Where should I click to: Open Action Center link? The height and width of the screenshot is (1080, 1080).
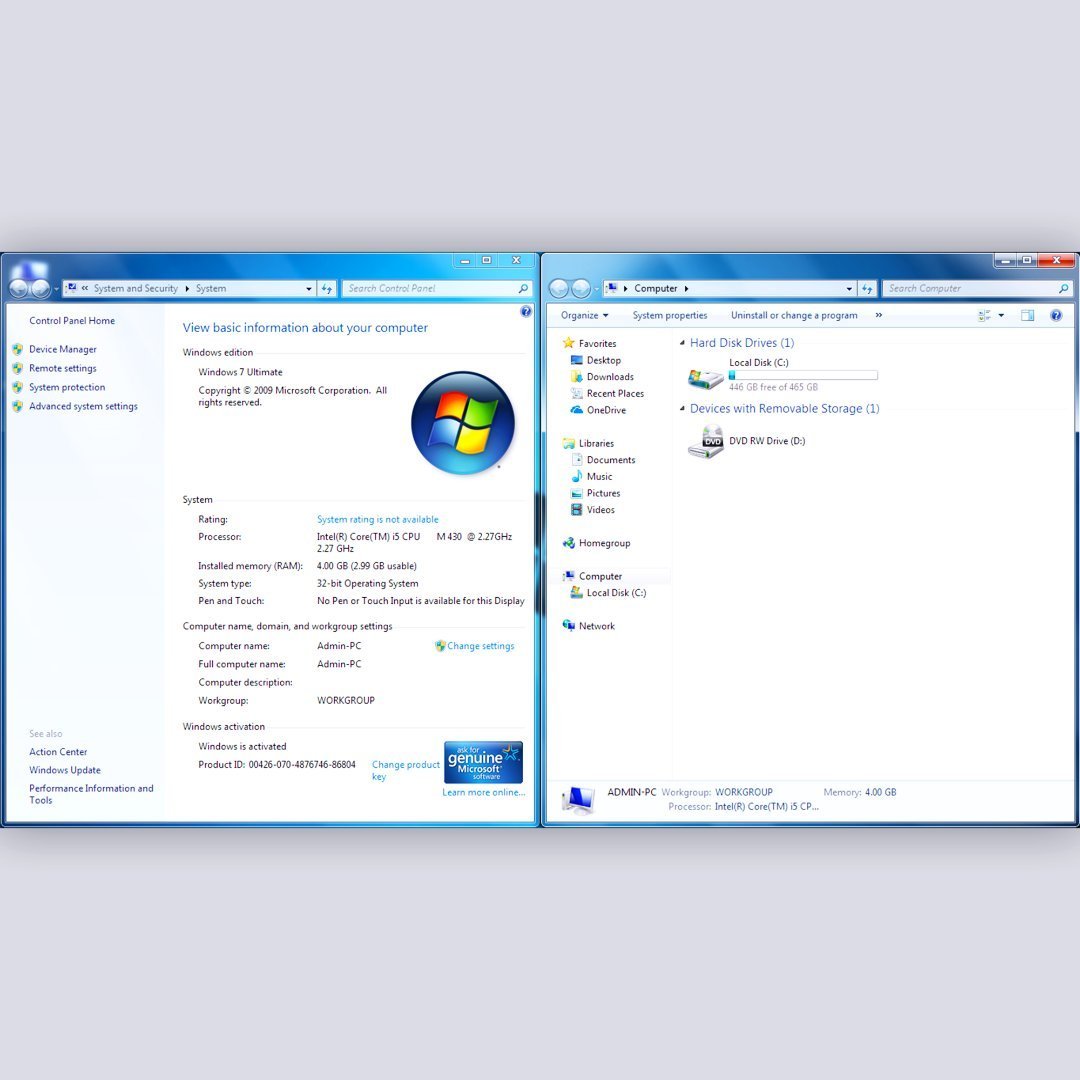pos(59,752)
